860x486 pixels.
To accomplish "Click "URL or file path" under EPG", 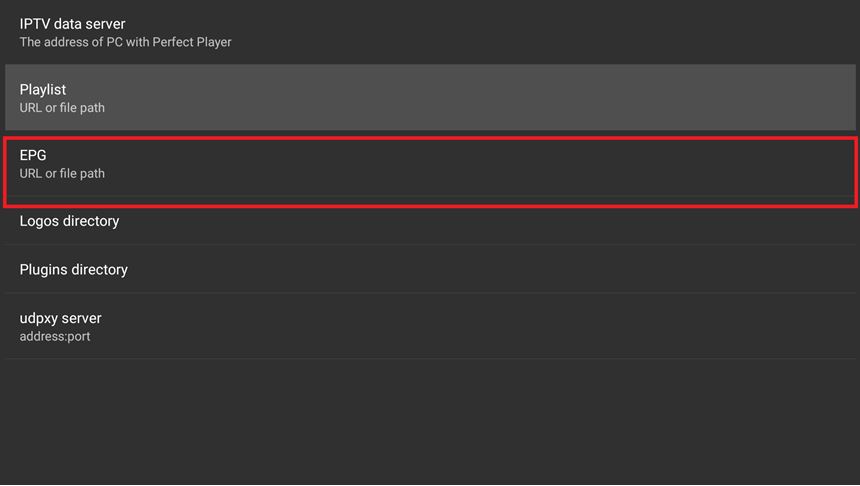I will [x=62, y=173].
